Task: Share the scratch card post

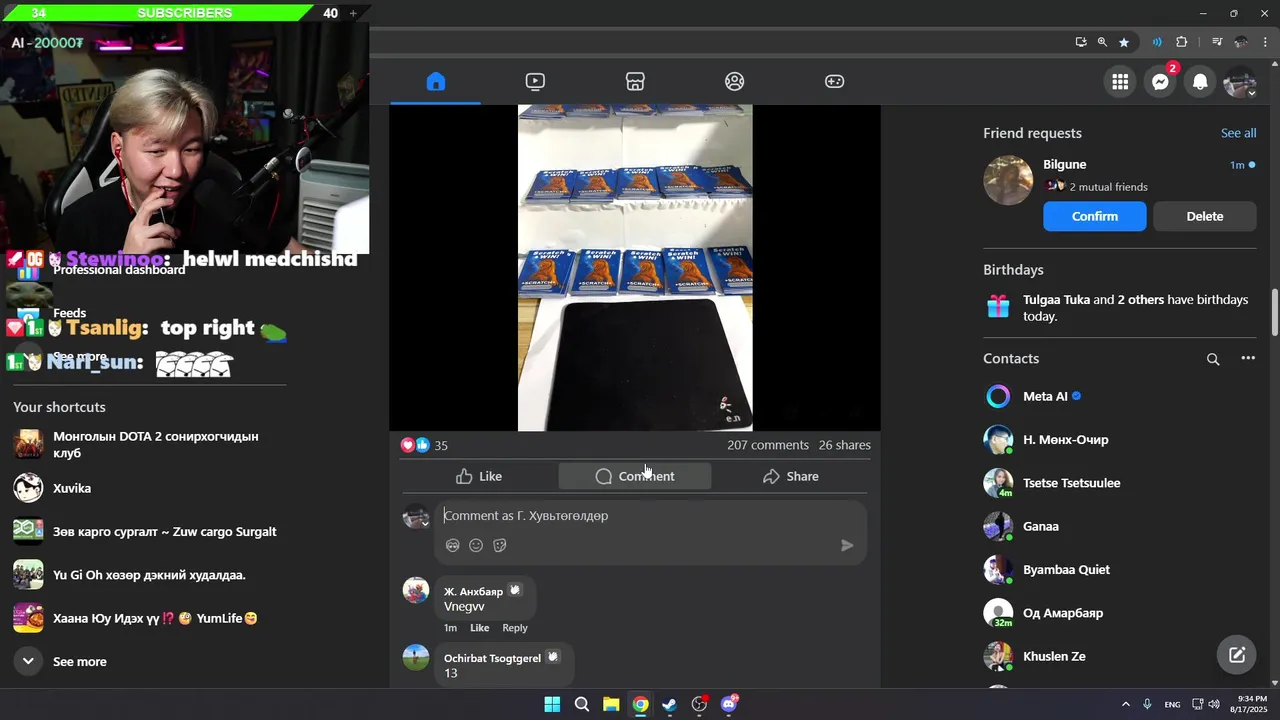Action: (790, 476)
